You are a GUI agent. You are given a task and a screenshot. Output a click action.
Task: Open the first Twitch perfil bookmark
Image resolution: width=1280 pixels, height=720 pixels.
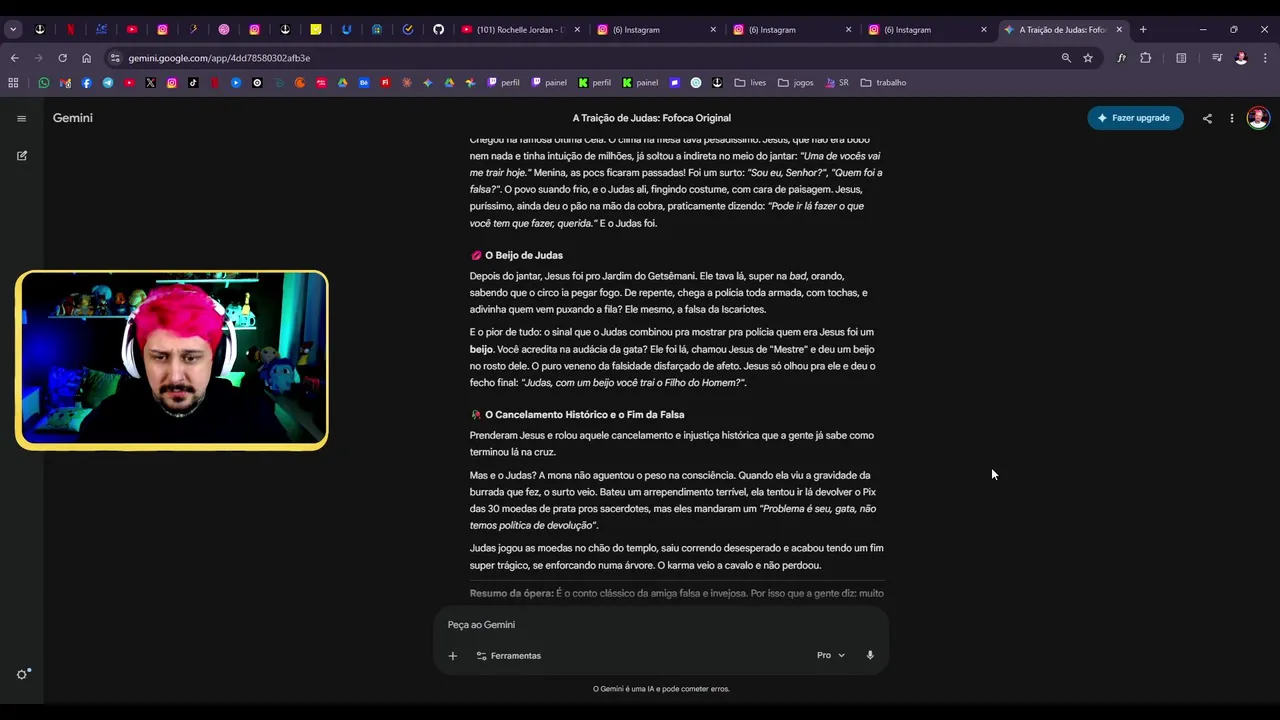(504, 83)
